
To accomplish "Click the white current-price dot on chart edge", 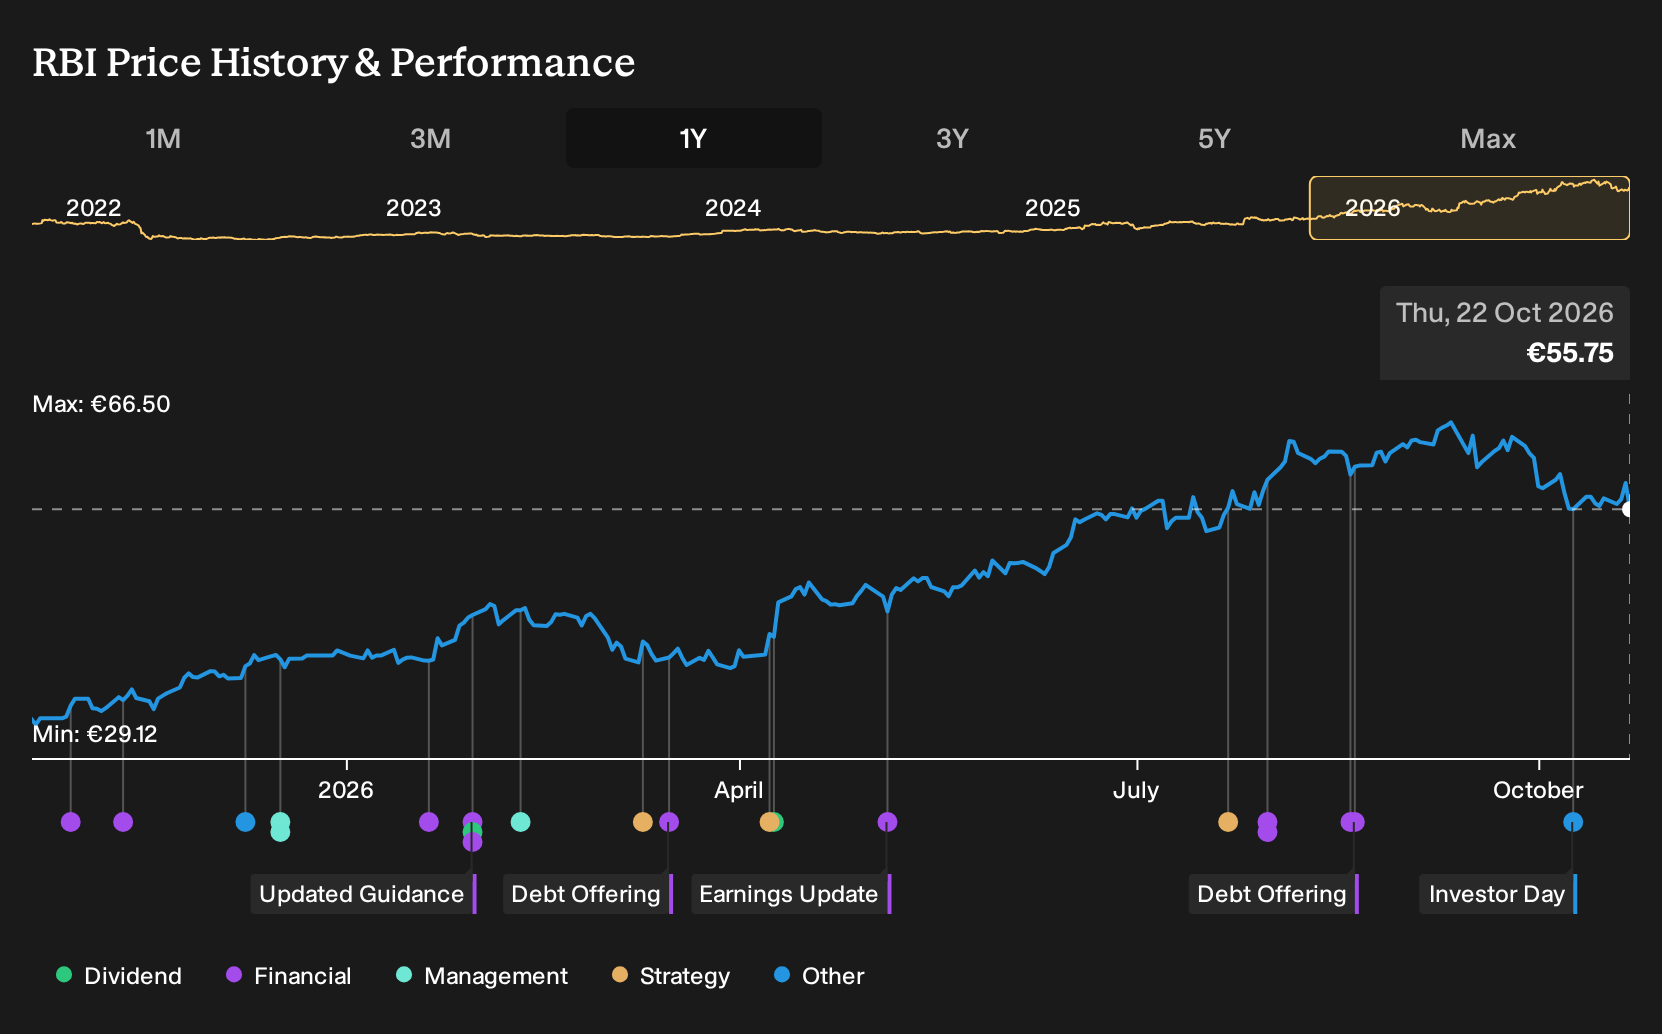I will click(x=1627, y=509).
